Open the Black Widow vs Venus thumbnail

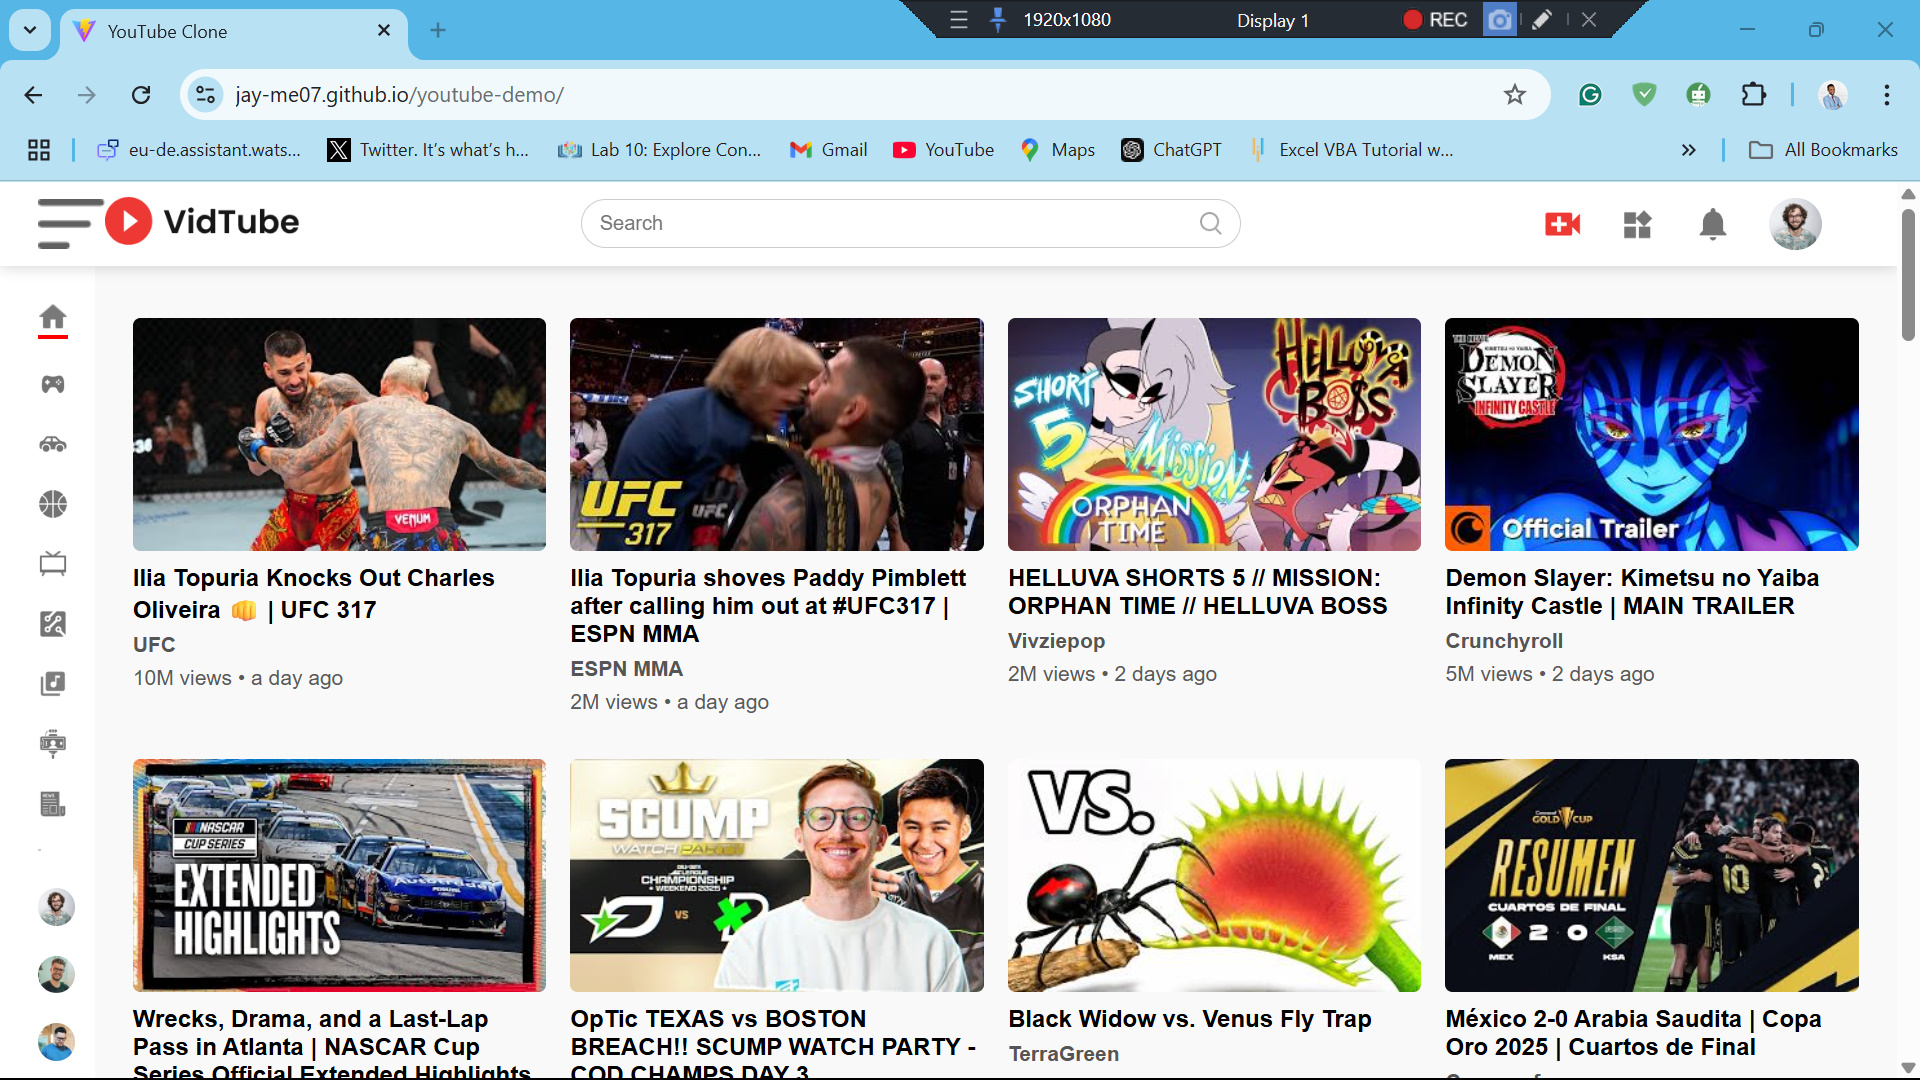click(x=1214, y=875)
